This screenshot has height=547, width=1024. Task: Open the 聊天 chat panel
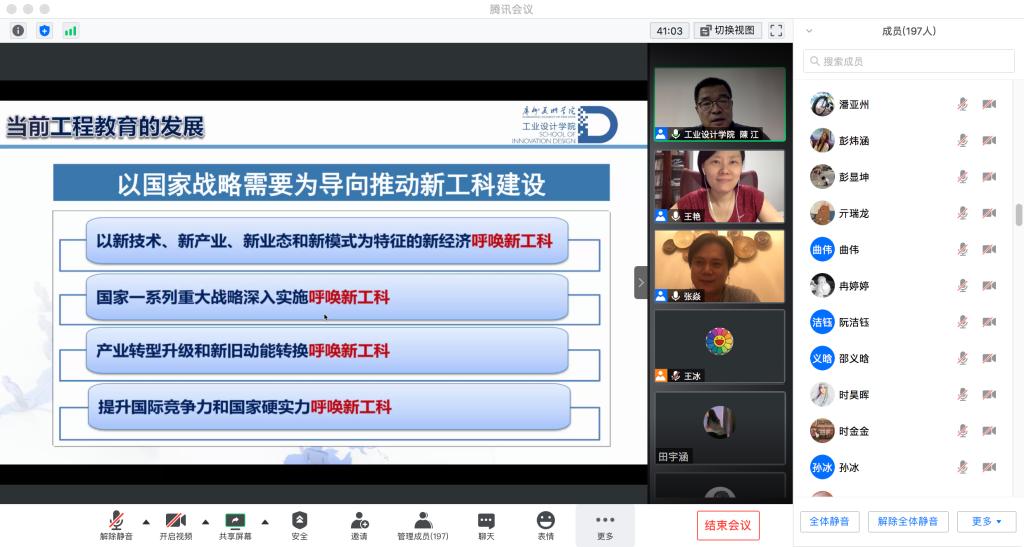click(486, 525)
